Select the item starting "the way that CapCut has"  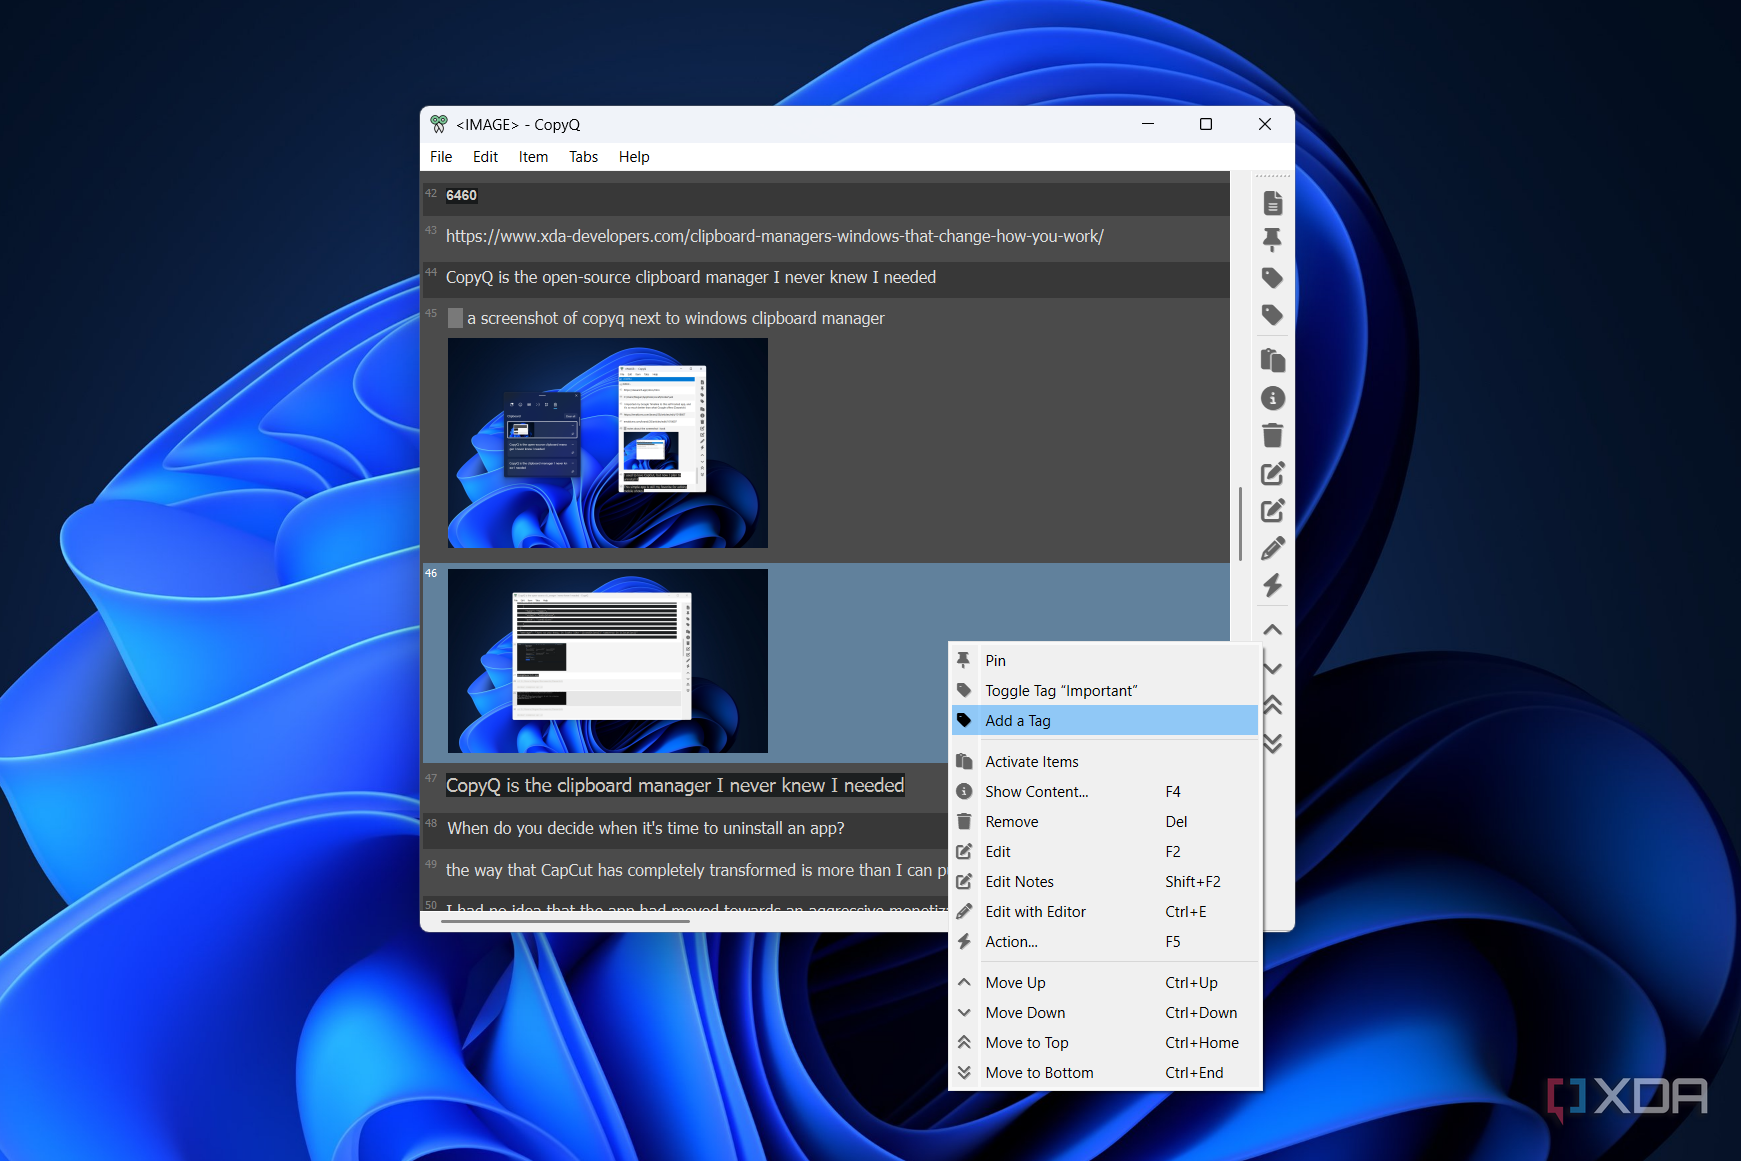686,871
